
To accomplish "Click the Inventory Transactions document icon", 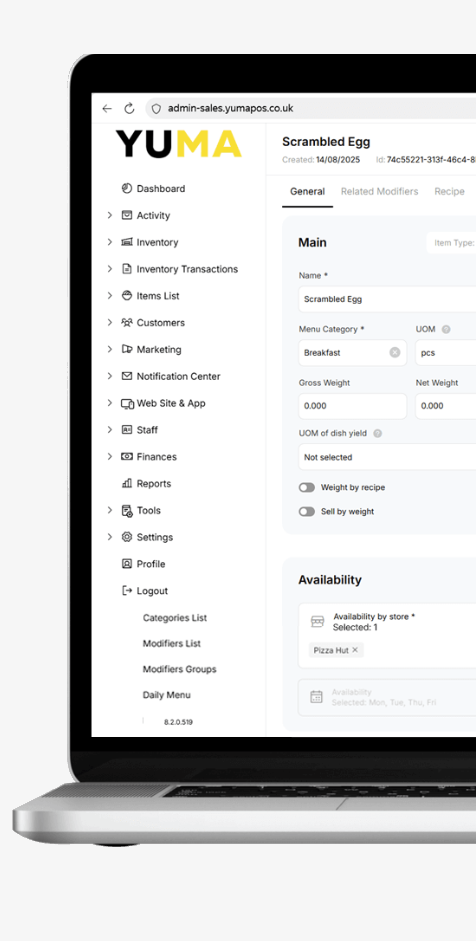I will click(127, 269).
